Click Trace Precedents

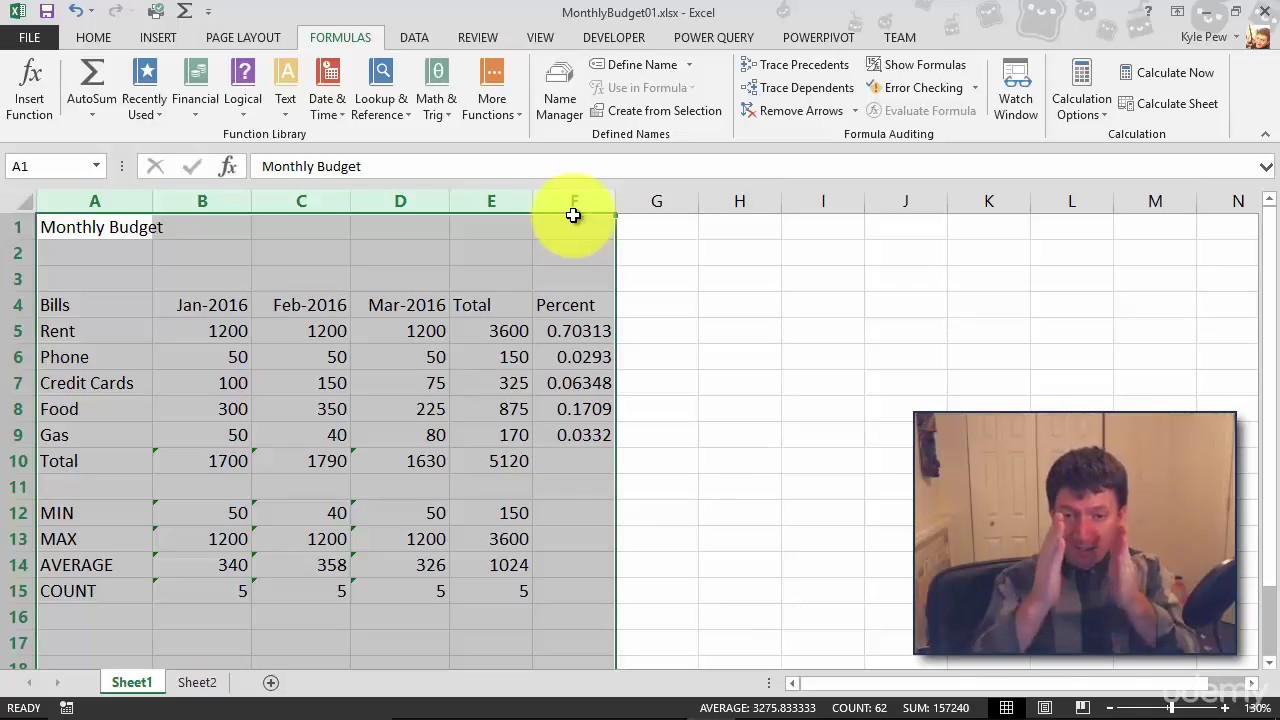click(x=795, y=64)
